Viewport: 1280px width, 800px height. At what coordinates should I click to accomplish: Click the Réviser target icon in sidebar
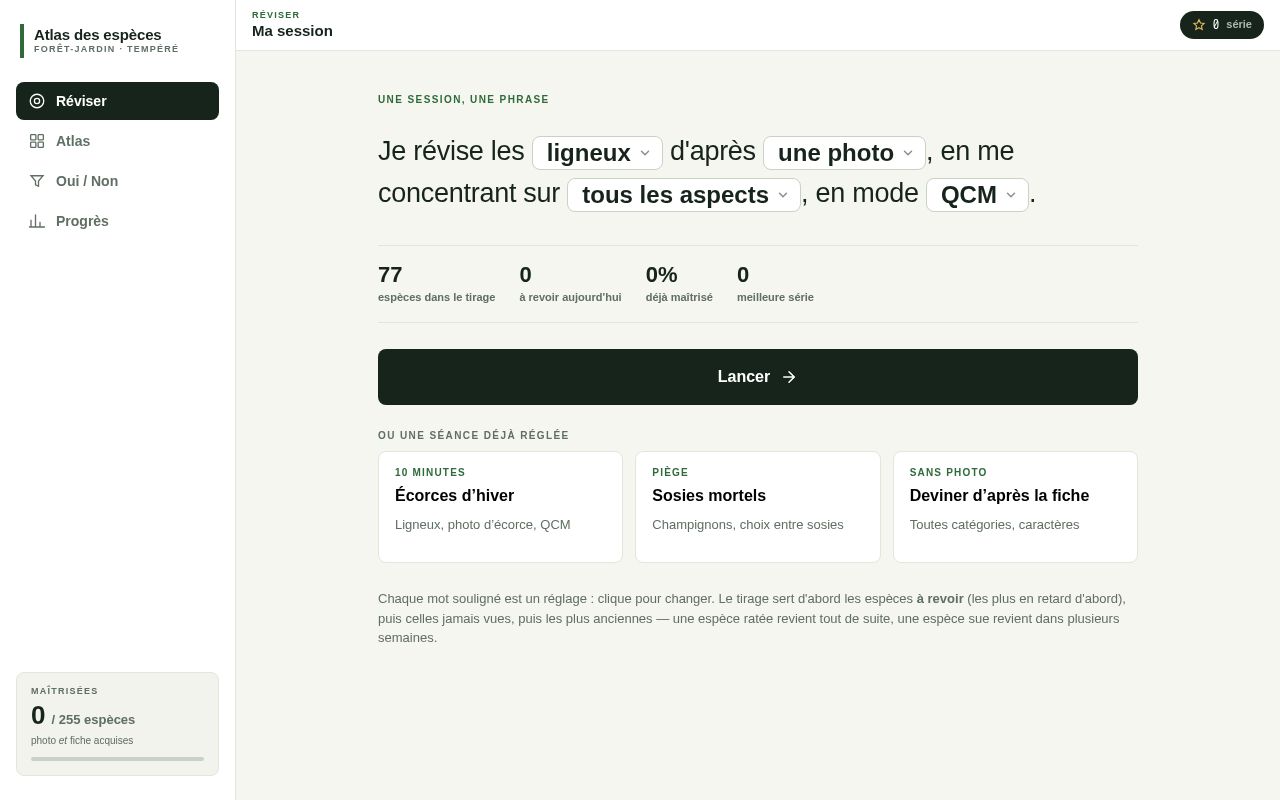(x=37, y=101)
